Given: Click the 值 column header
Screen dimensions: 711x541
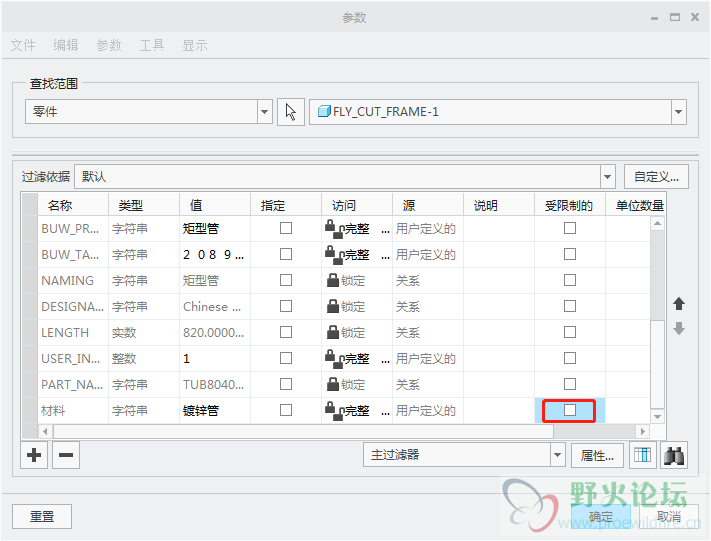Looking at the screenshot, I should pos(215,205).
